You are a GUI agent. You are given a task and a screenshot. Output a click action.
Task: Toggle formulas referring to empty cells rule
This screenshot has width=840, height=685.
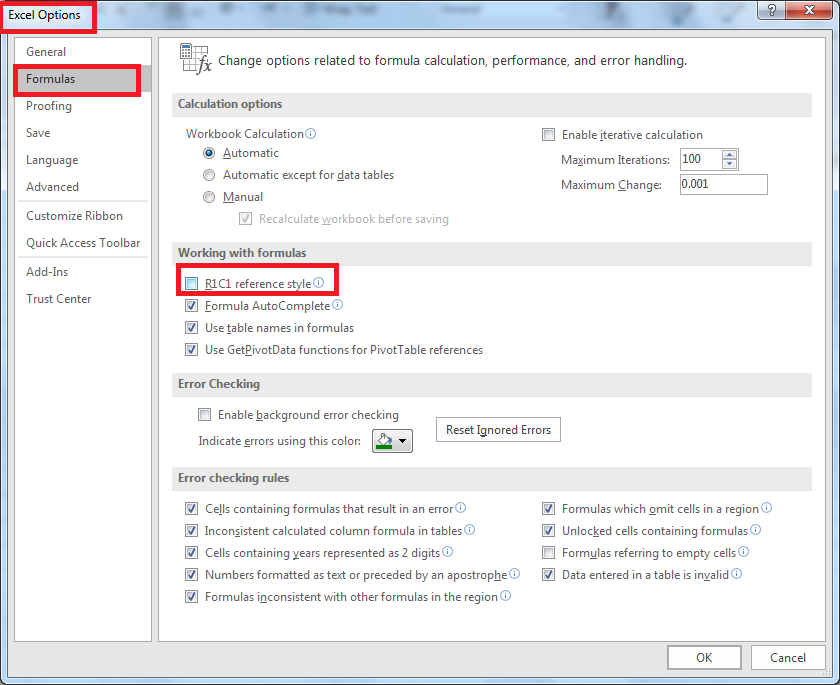pyautogui.click(x=548, y=553)
